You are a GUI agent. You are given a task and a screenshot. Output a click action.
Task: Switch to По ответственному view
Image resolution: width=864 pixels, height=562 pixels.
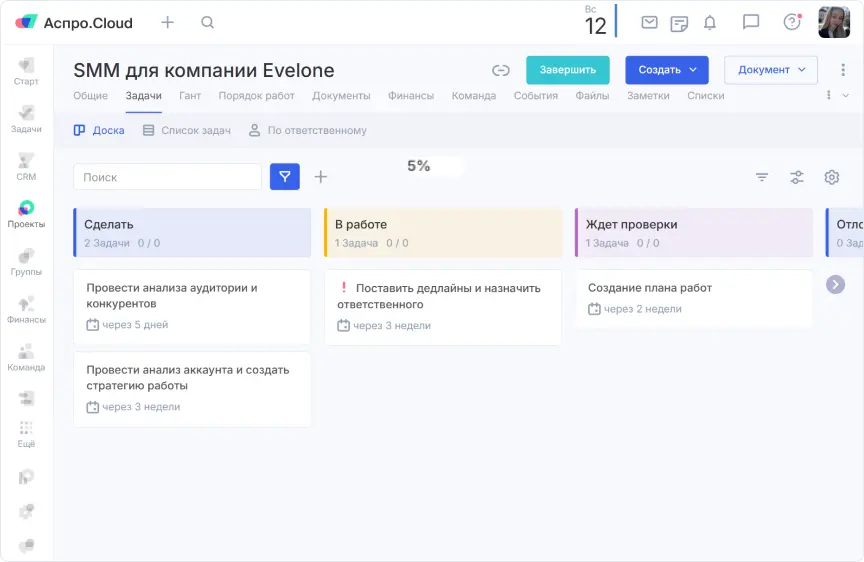308,130
